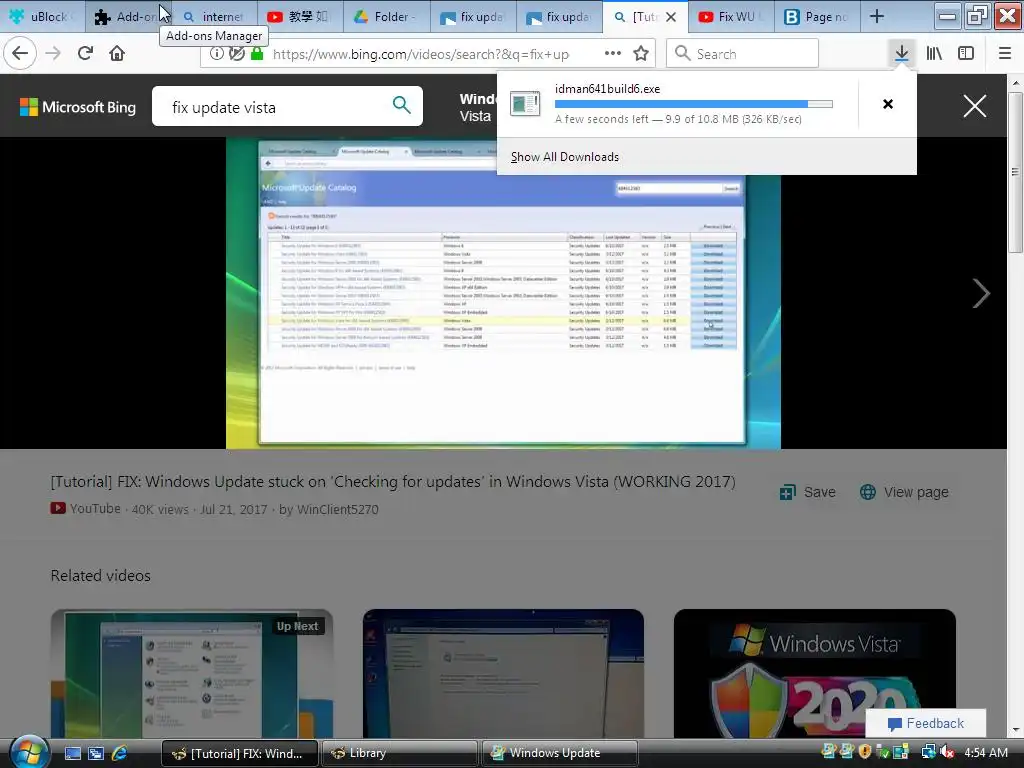
Task: Save the video with Save button
Action: 808,492
